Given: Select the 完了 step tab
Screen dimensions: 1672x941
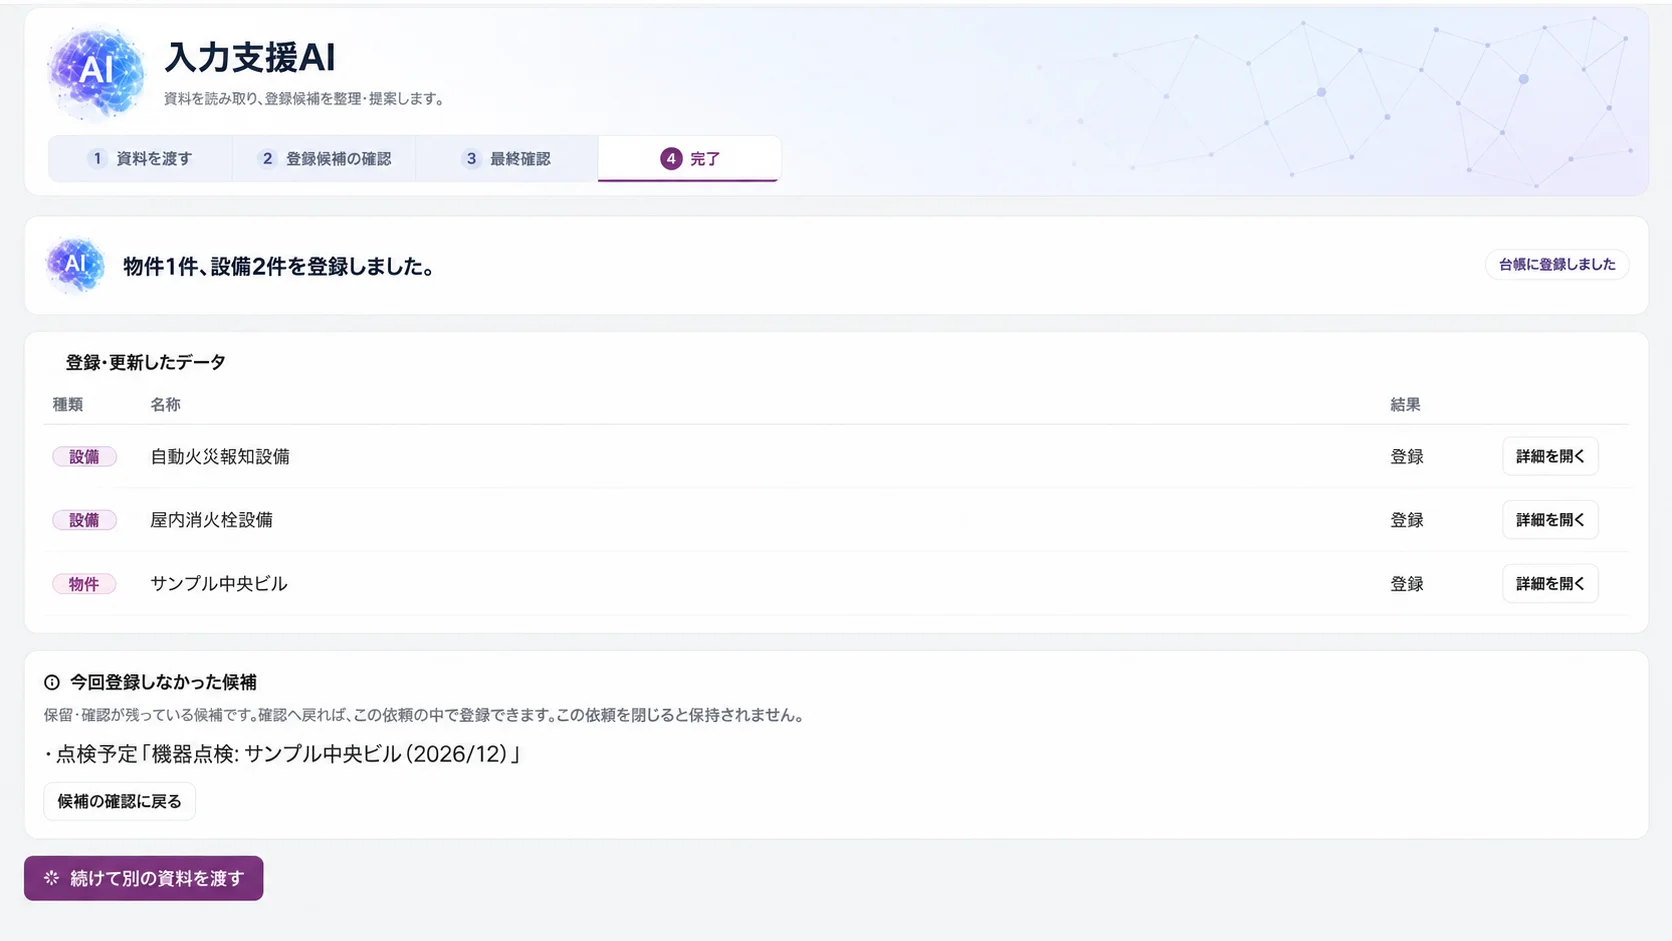Looking at the screenshot, I should point(689,159).
